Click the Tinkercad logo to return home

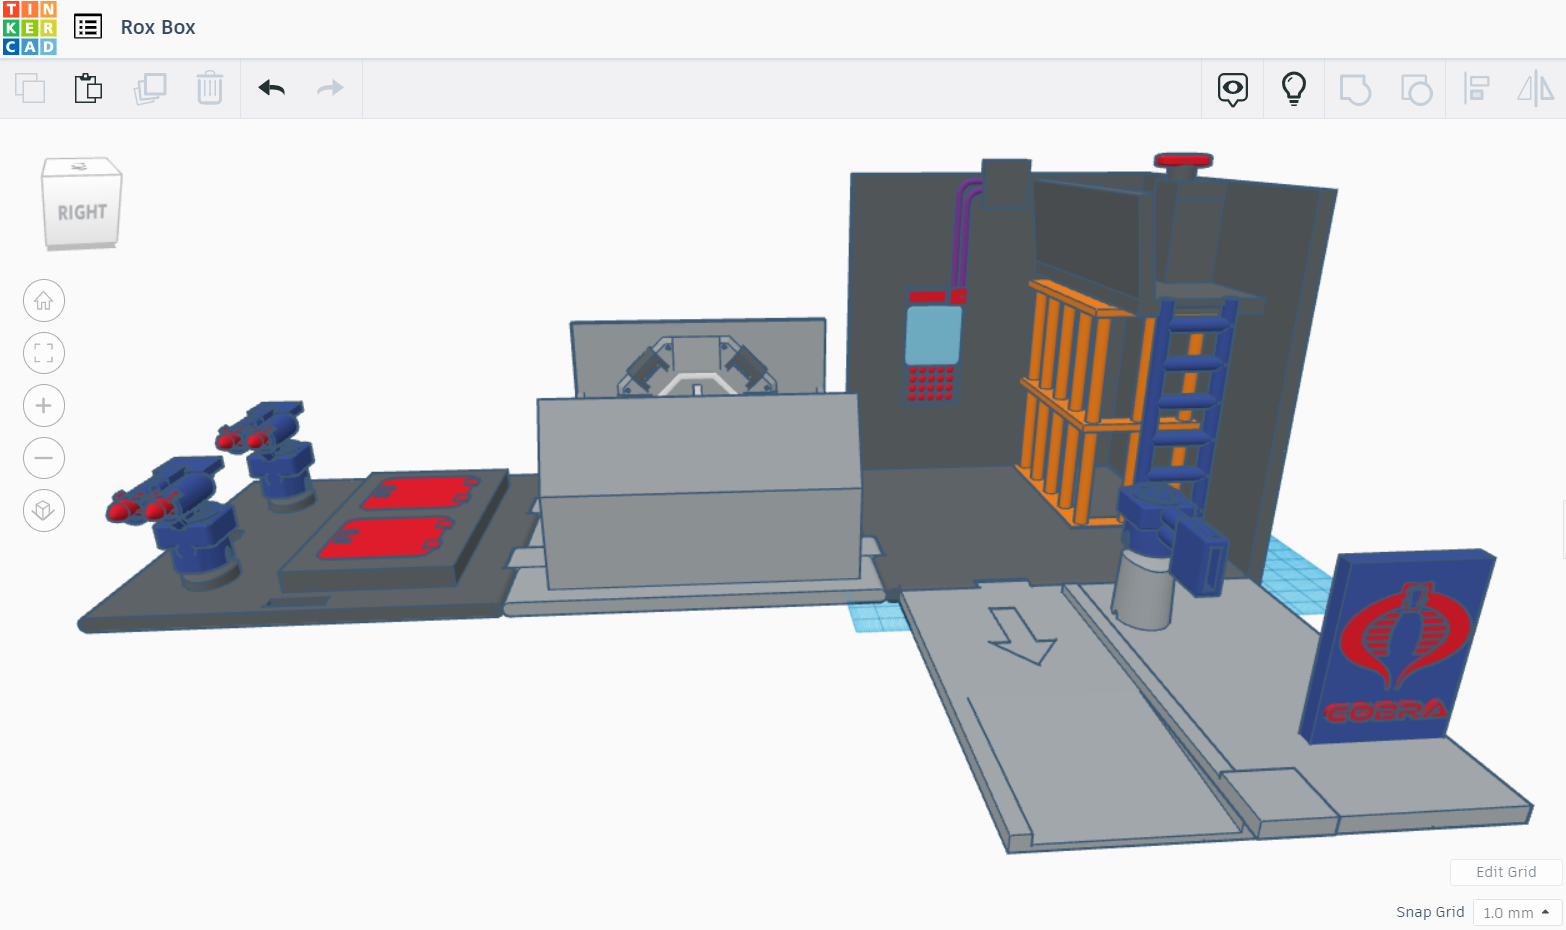point(28,26)
